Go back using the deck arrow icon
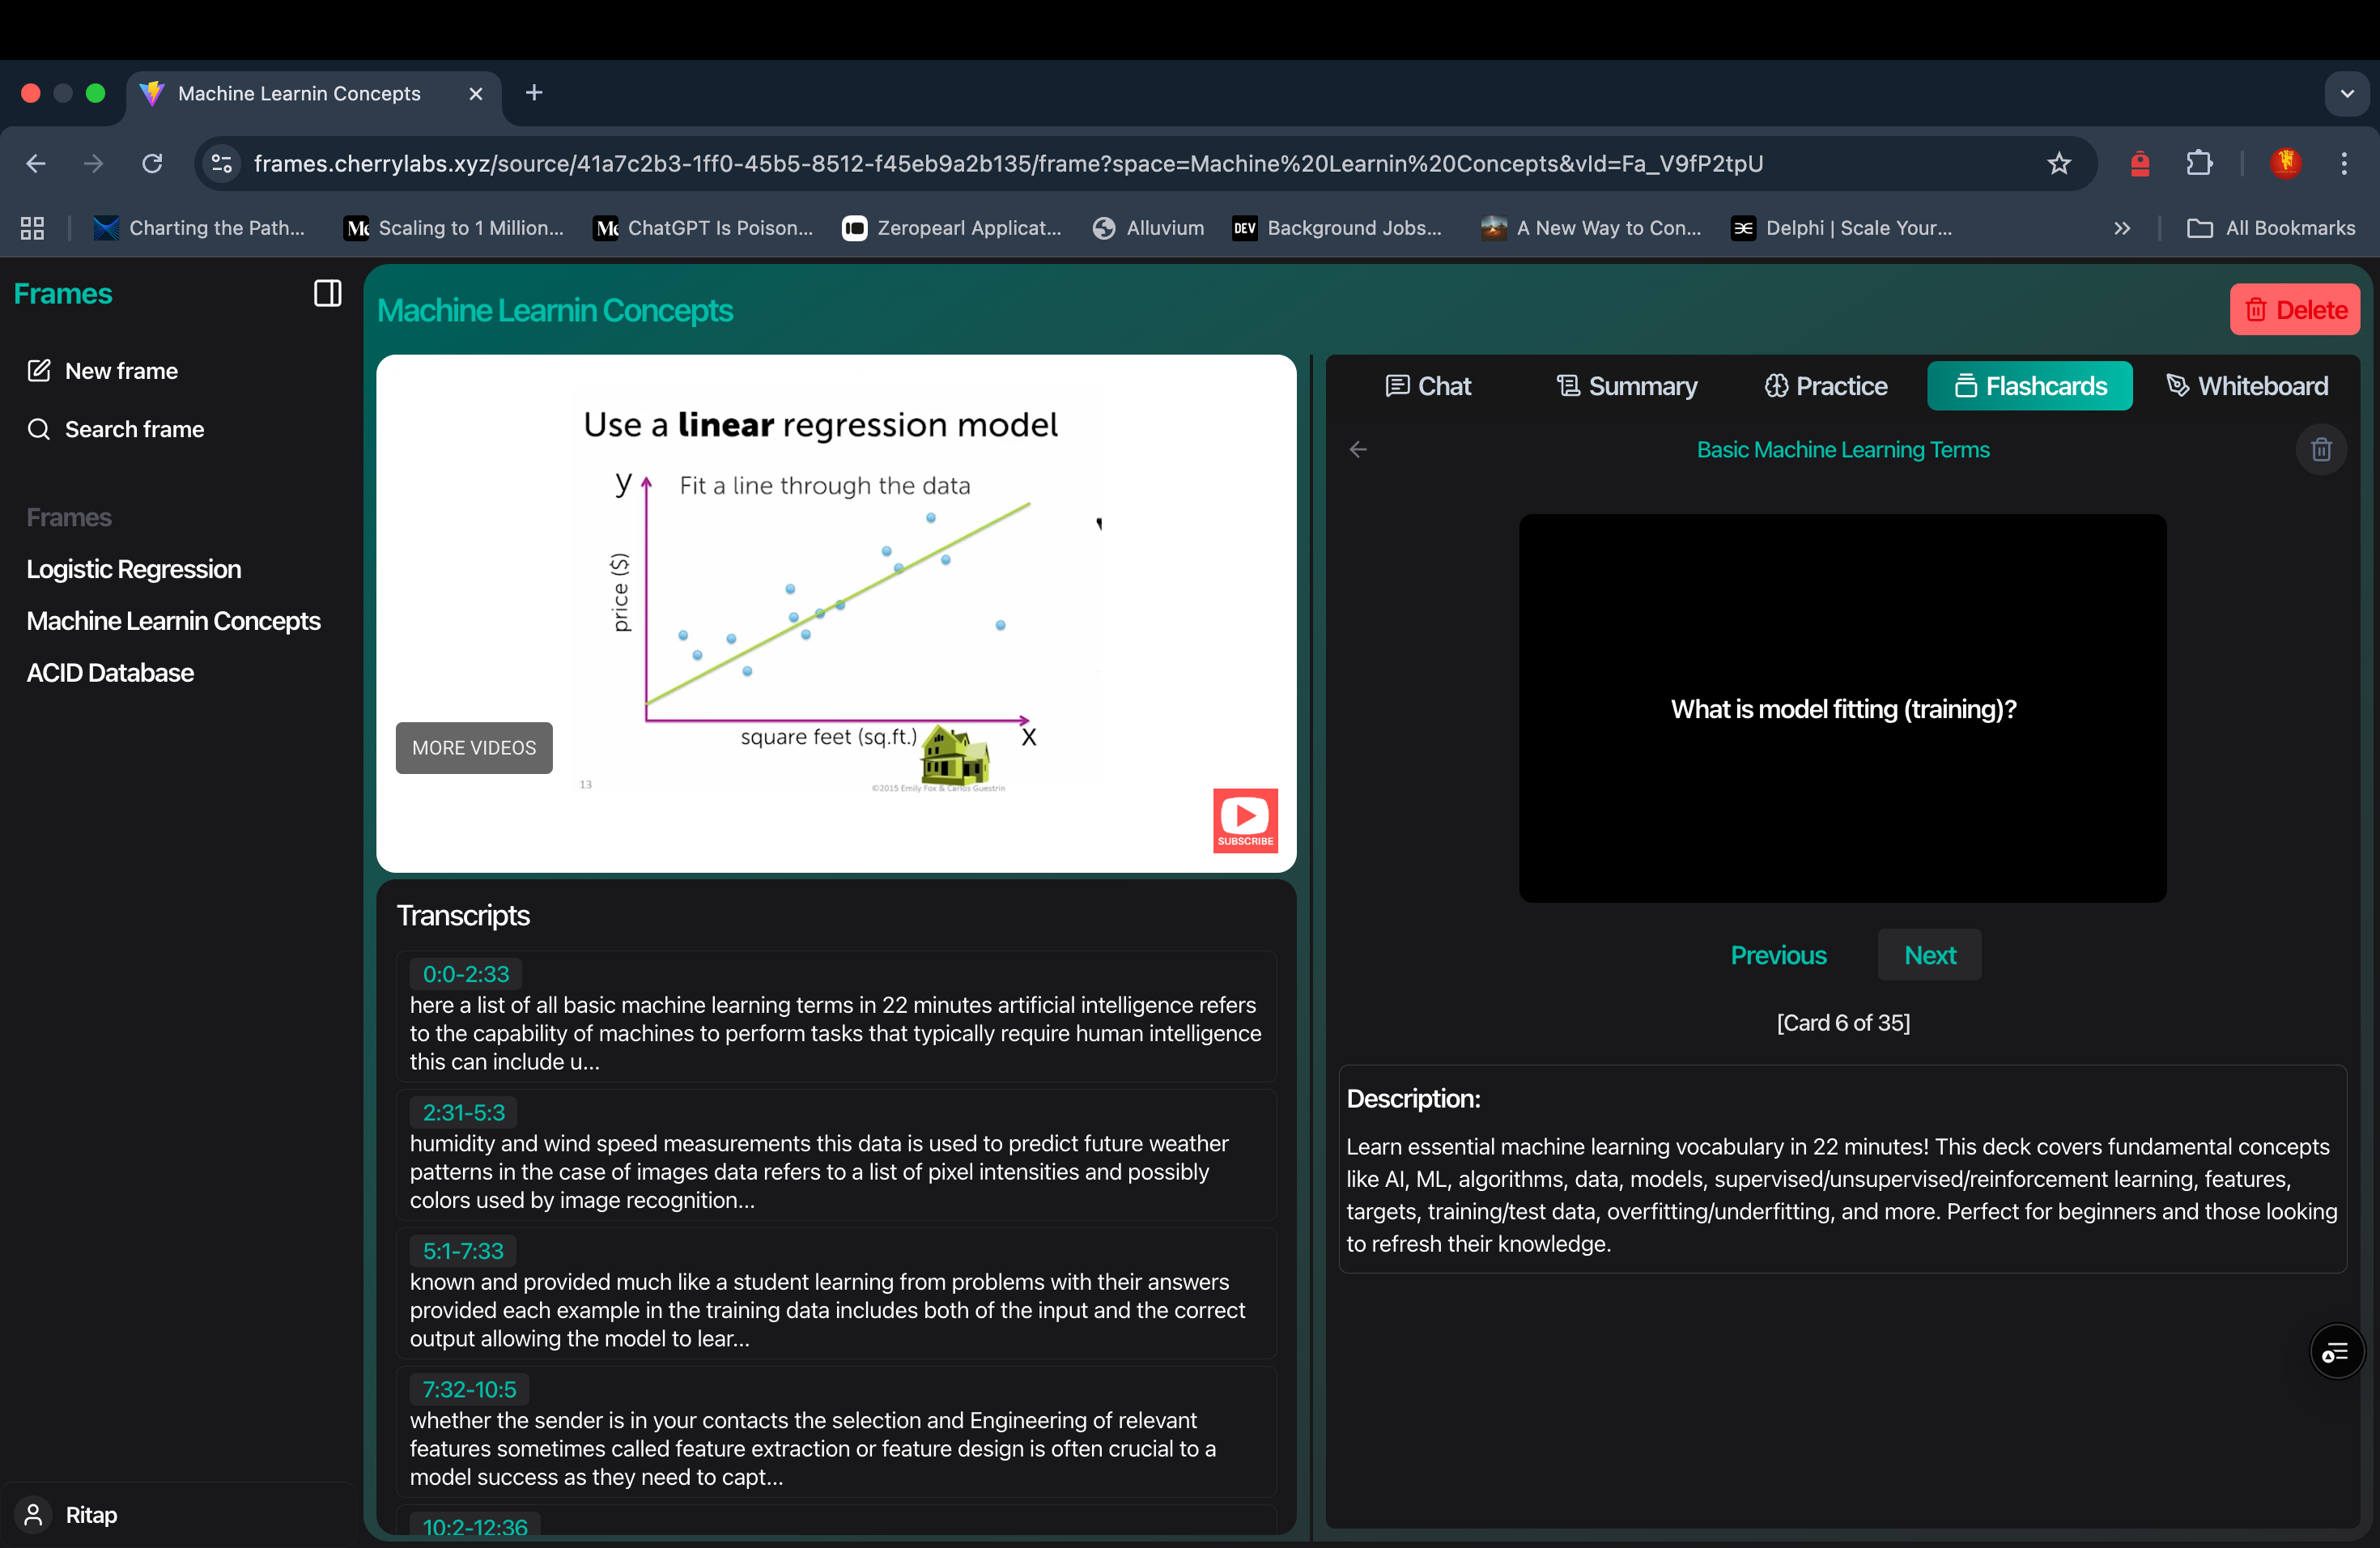Viewport: 2380px width, 1548px height. (x=1358, y=449)
